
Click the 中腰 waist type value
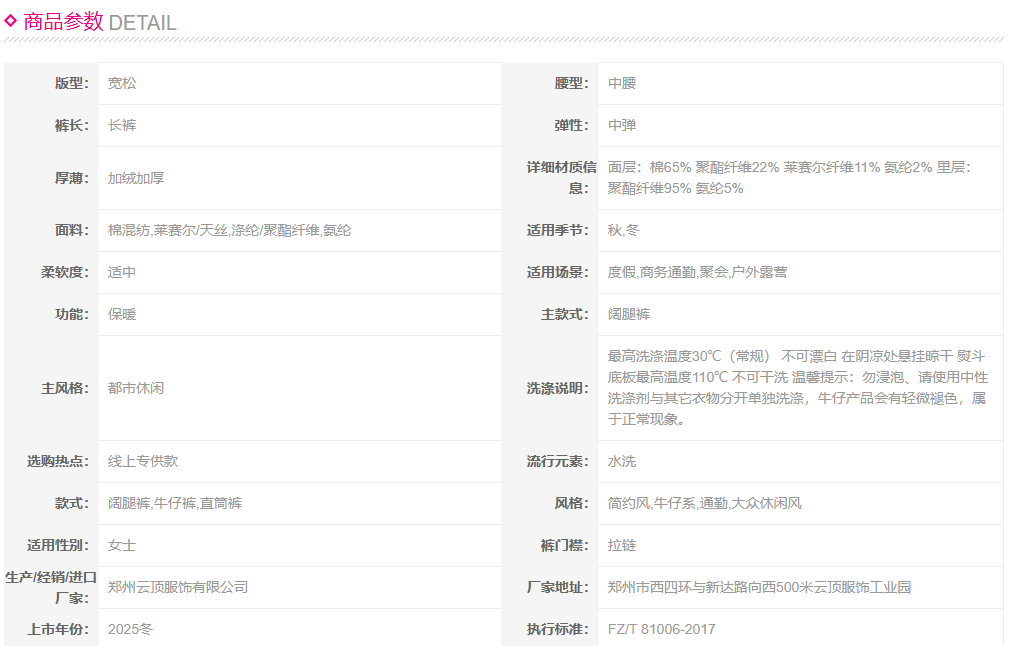622,83
